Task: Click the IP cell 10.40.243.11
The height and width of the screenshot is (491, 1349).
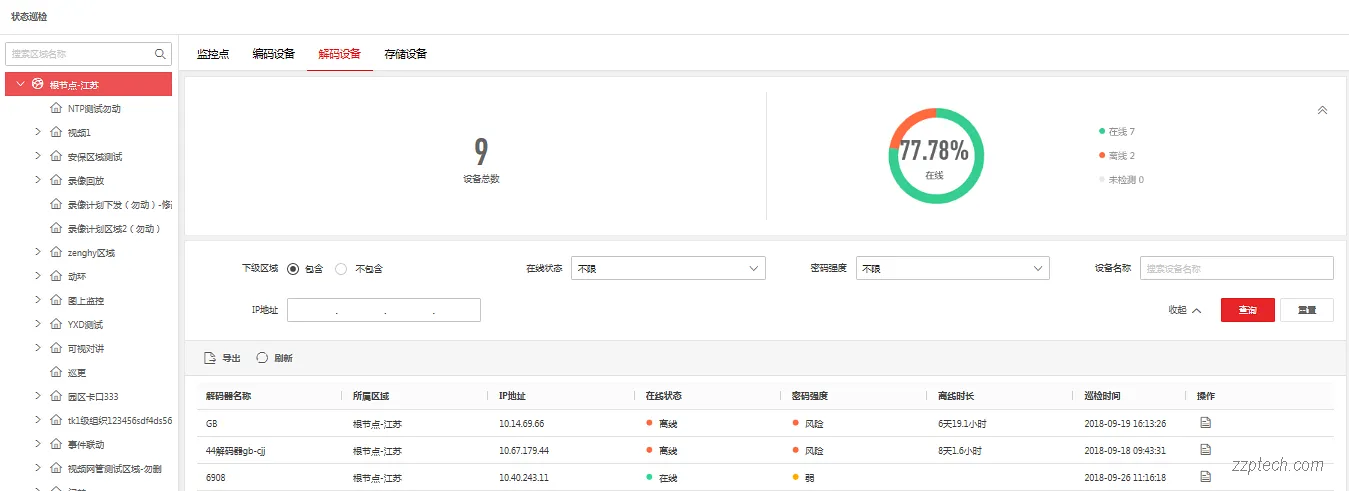Action: pos(524,478)
